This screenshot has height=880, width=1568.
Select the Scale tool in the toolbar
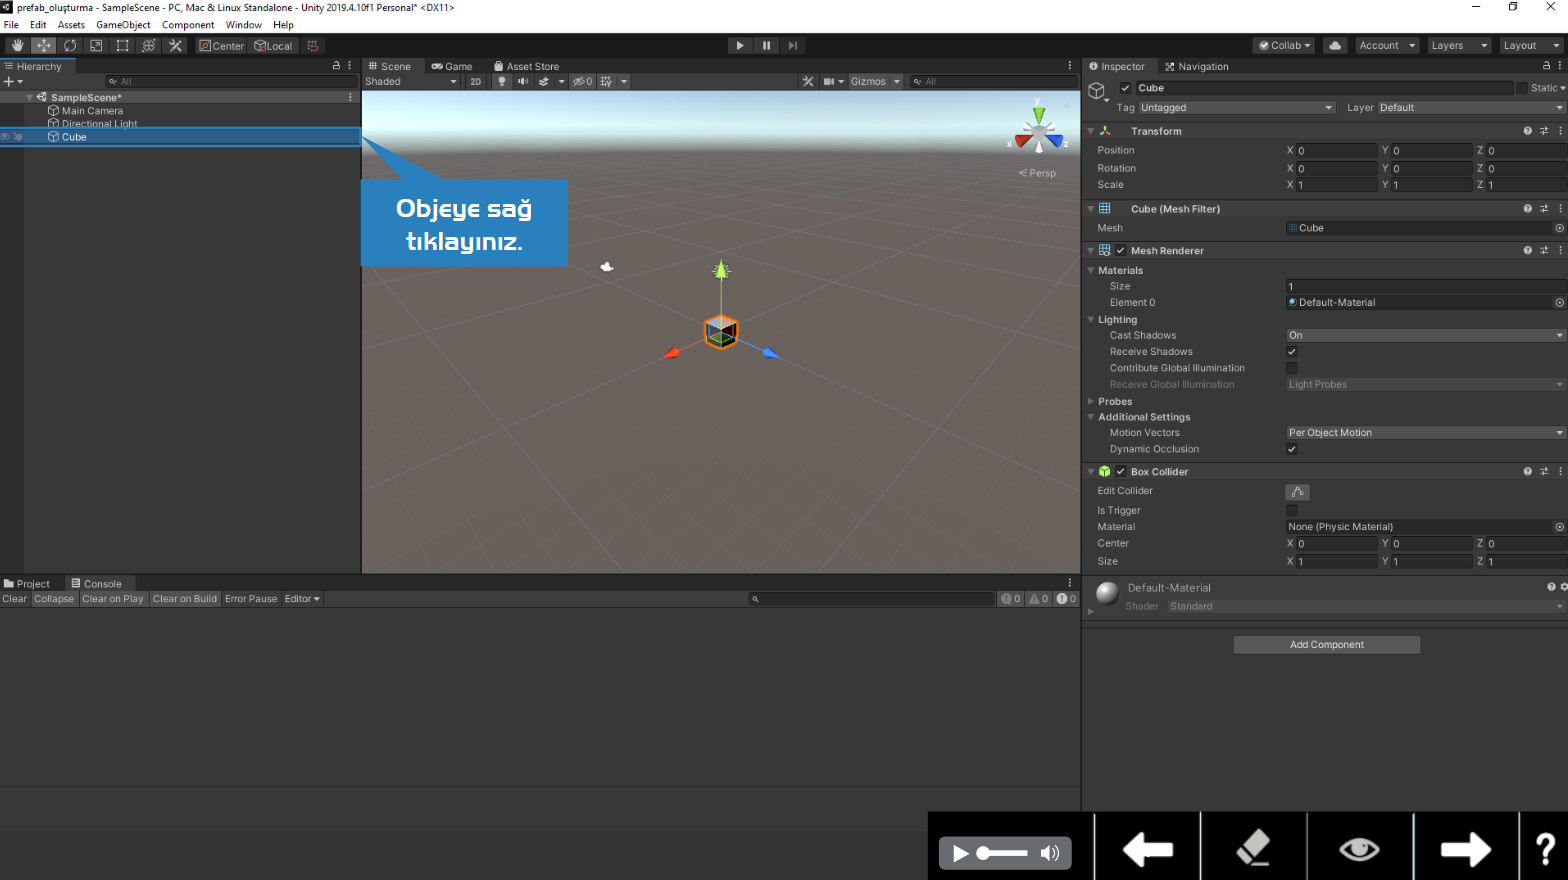click(96, 46)
